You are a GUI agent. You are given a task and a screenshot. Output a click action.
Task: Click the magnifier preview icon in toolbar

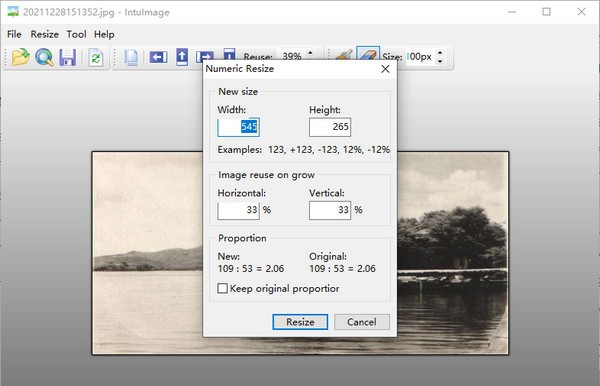tap(44, 57)
